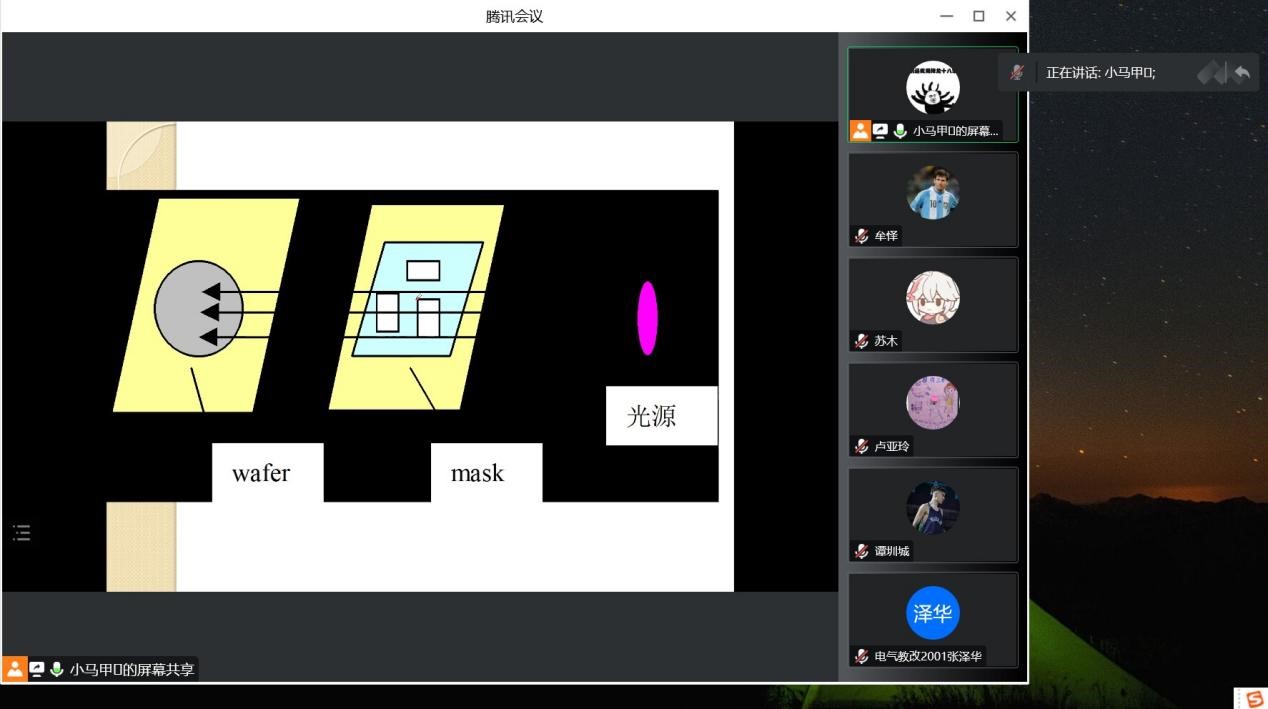This screenshot has height=709, width=1268.
Task: Select 谭圳城's avatar thumbnail
Action: [x=932, y=508]
